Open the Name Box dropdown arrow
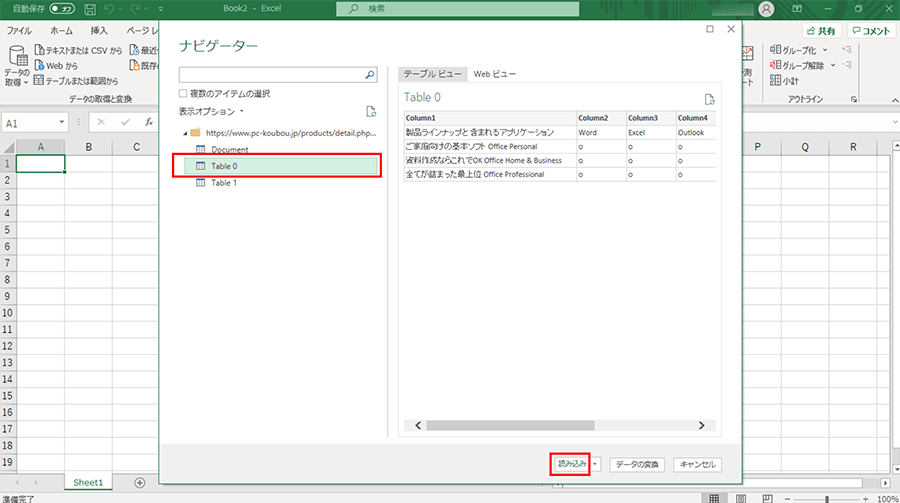 (61, 122)
